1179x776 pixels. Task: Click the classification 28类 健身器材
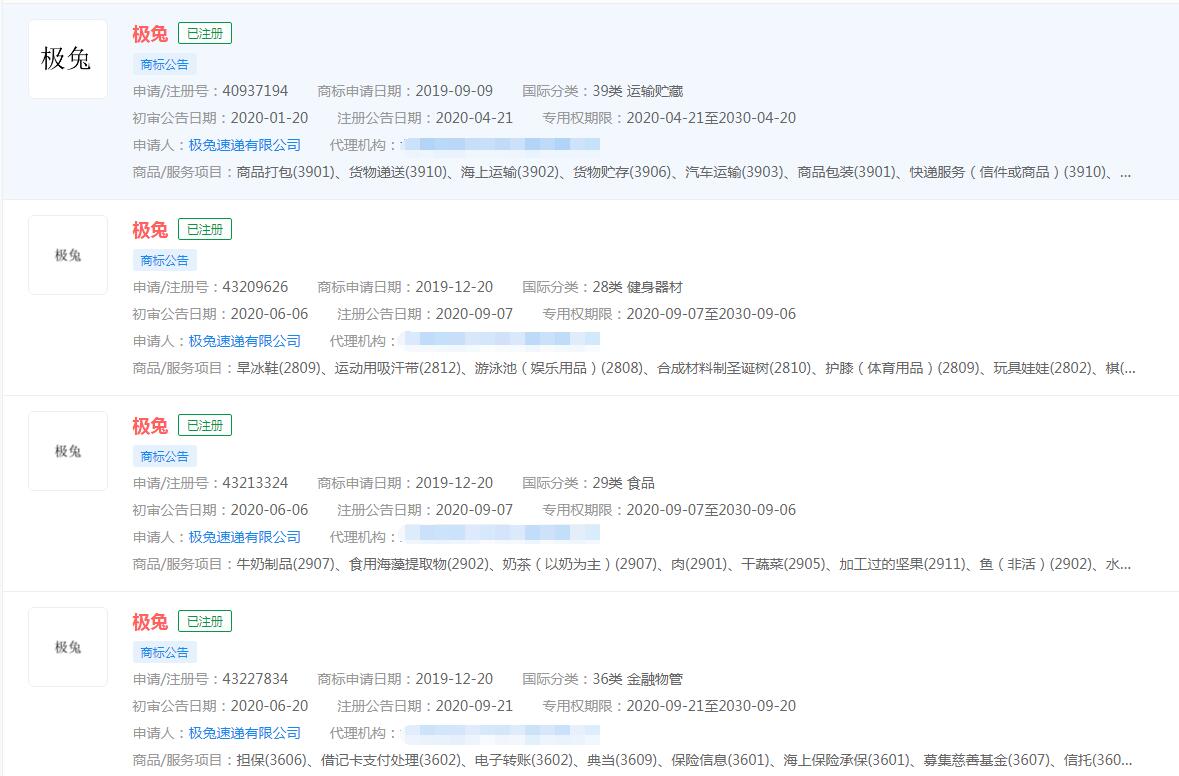(638, 287)
